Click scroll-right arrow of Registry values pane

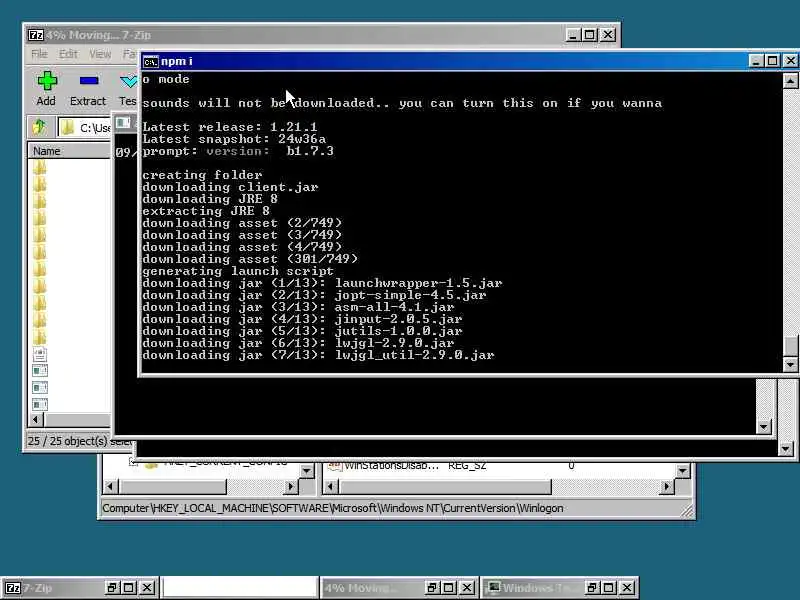tap(666, 487)
